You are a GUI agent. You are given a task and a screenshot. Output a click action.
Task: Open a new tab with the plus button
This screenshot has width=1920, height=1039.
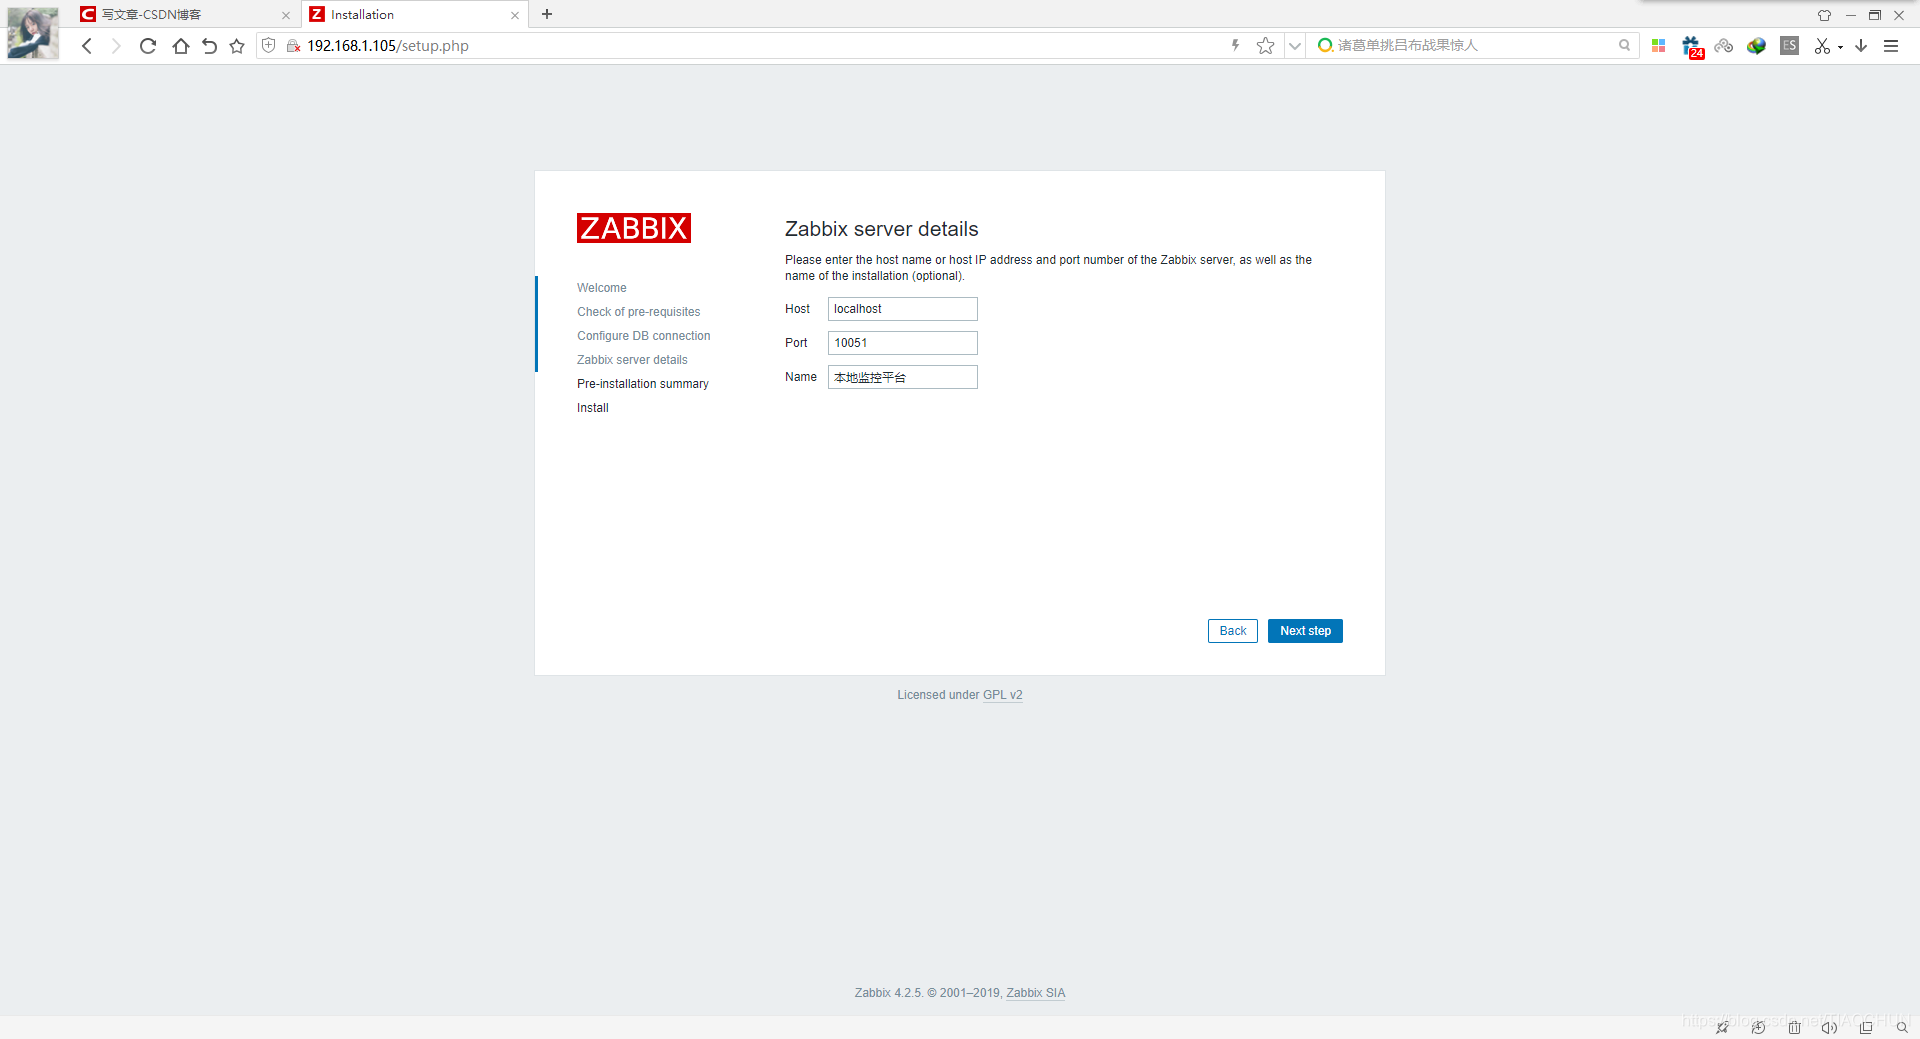click(x=547, y=14)
